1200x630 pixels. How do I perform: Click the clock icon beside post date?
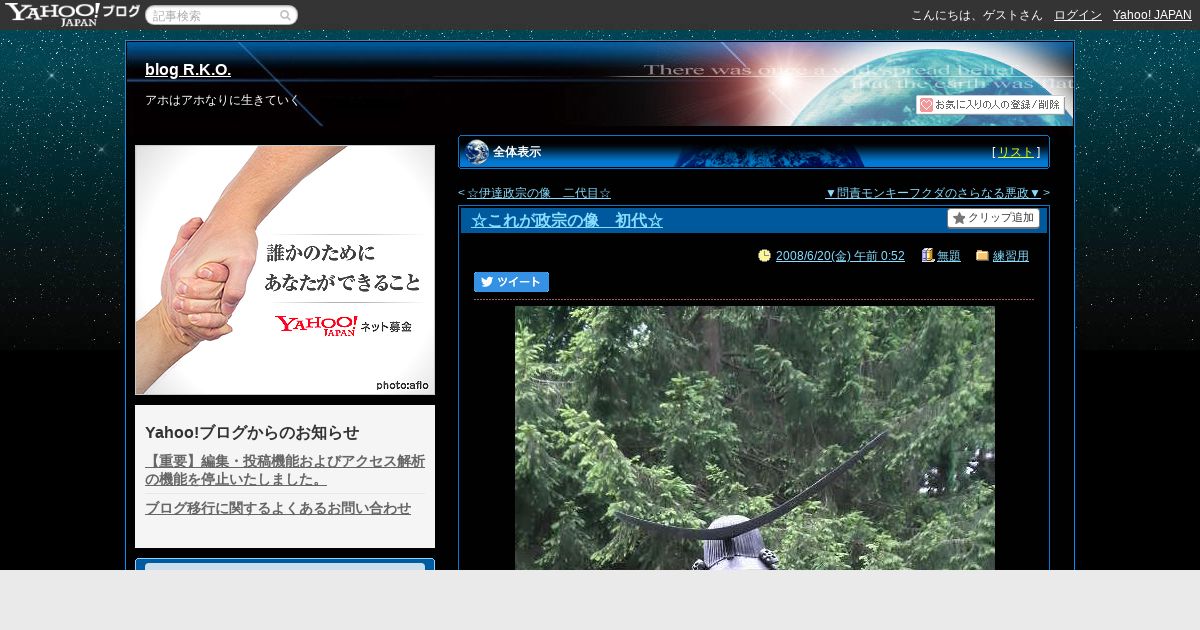[x=765, y=256]
